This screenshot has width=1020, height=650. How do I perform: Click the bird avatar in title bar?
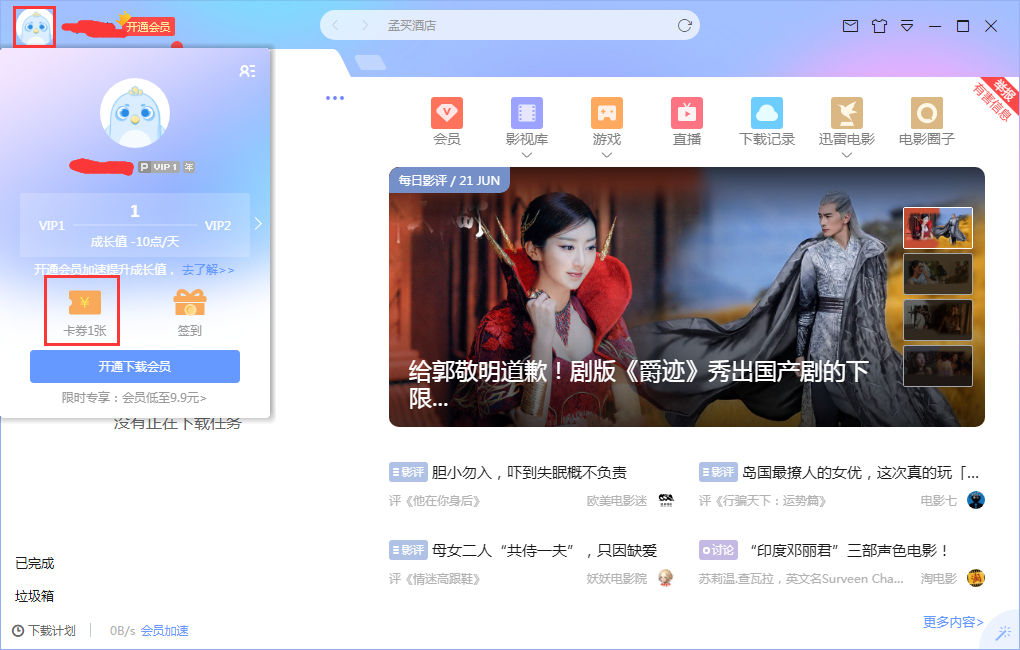[x=34, y=27]
